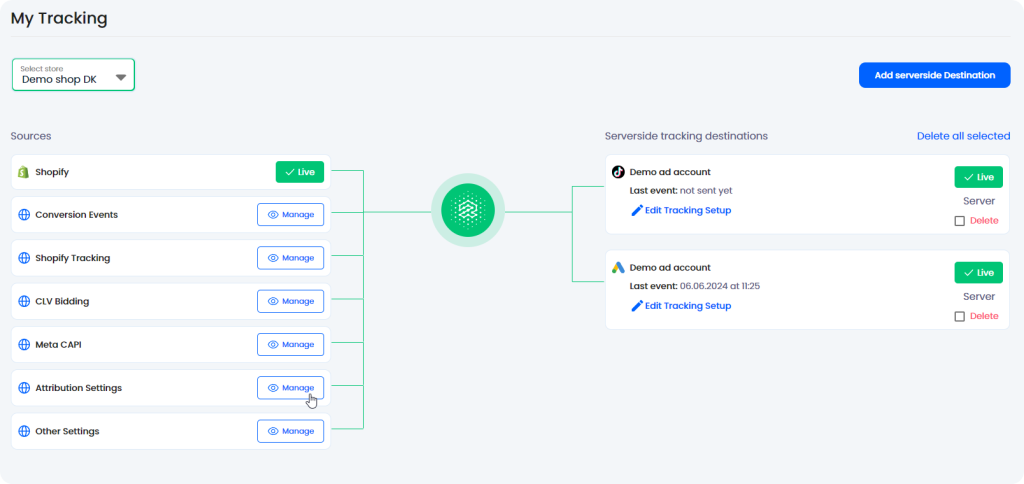Screen dimensions: 1024x484
Task: Click the Conversion Events row label
Action: [76, 215]
